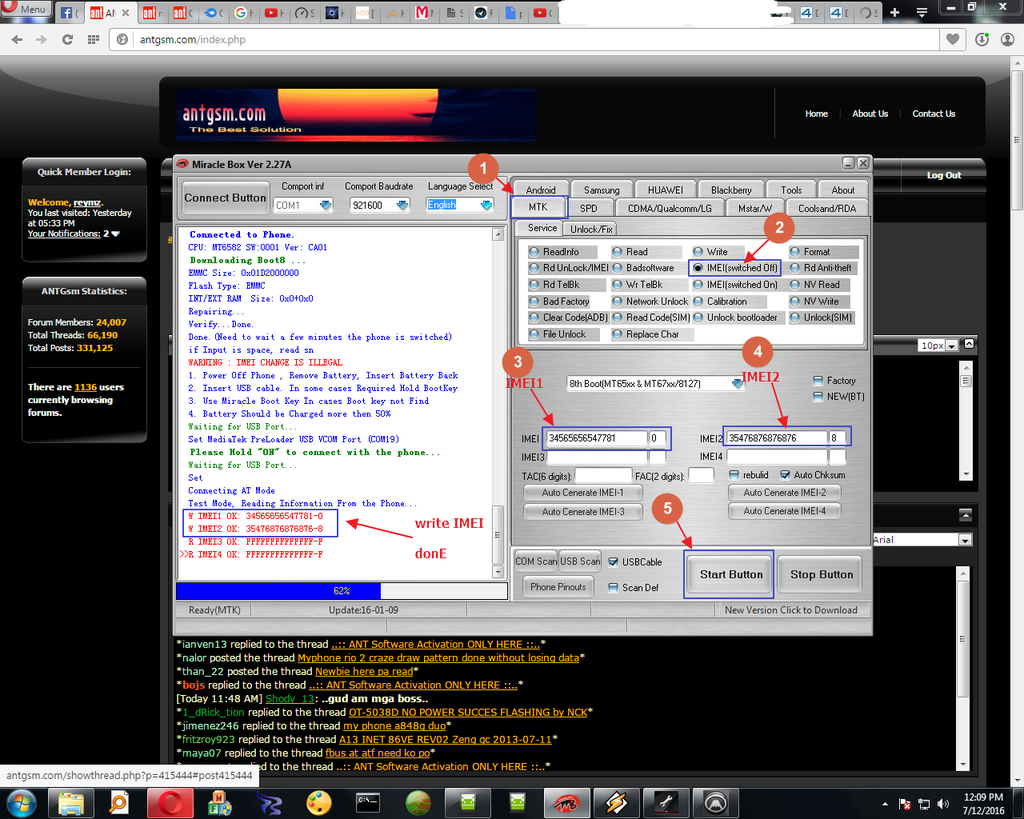
Task: Switch to the MTK tab
Action: click(538, 207)
